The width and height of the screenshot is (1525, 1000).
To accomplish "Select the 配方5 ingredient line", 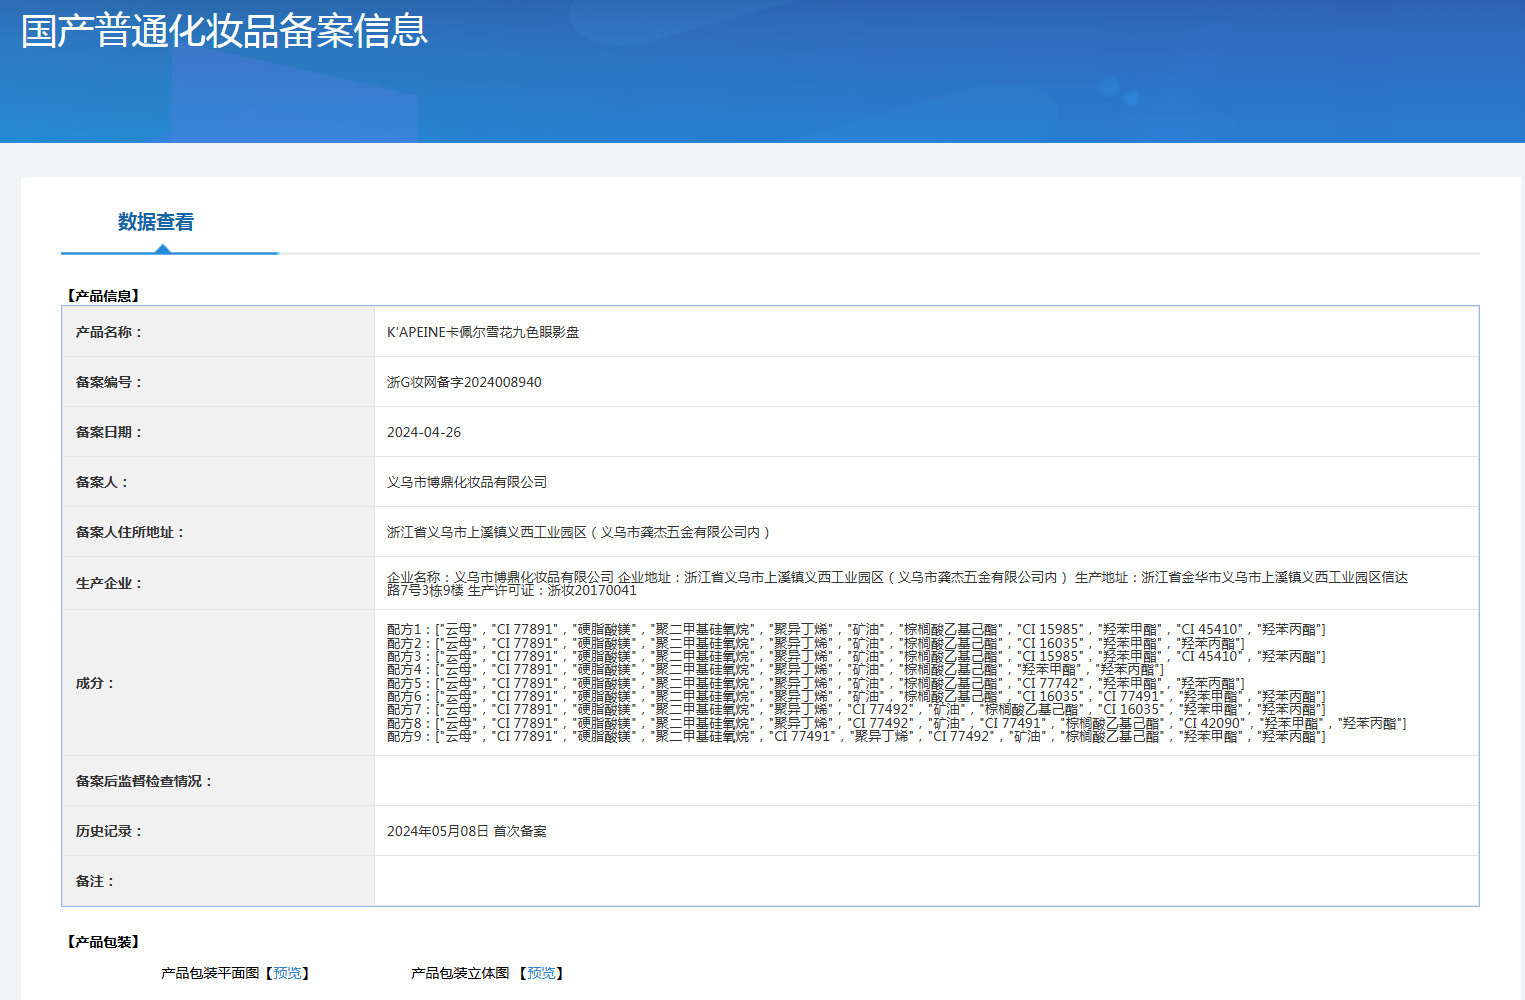I will click(816, 683).
